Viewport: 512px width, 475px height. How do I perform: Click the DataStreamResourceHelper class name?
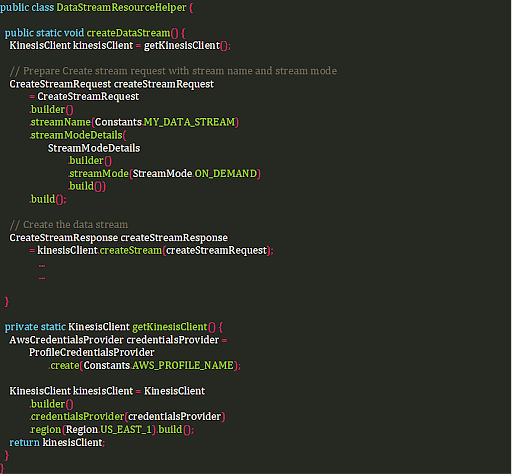tap(121, 7)
